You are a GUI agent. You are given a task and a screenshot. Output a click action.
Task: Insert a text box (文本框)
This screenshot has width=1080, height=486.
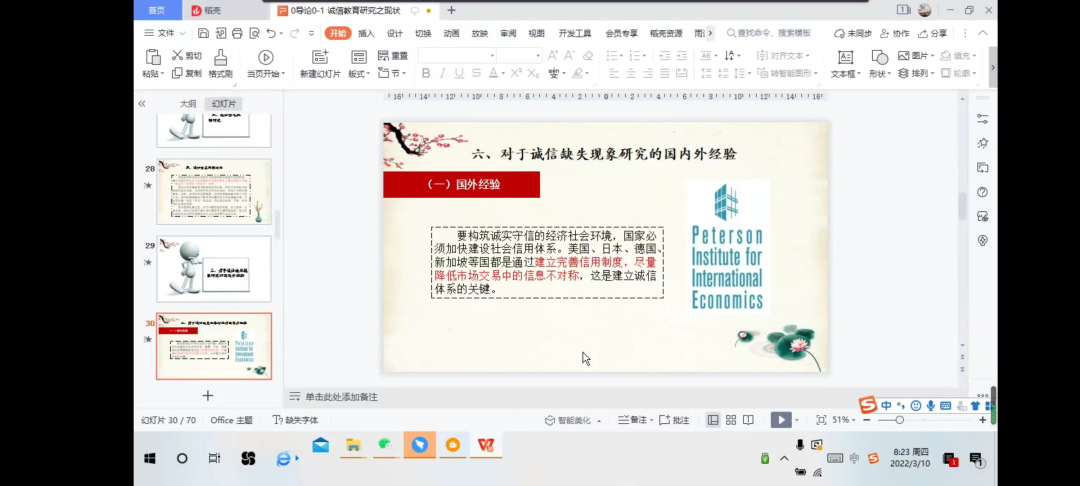845,57
